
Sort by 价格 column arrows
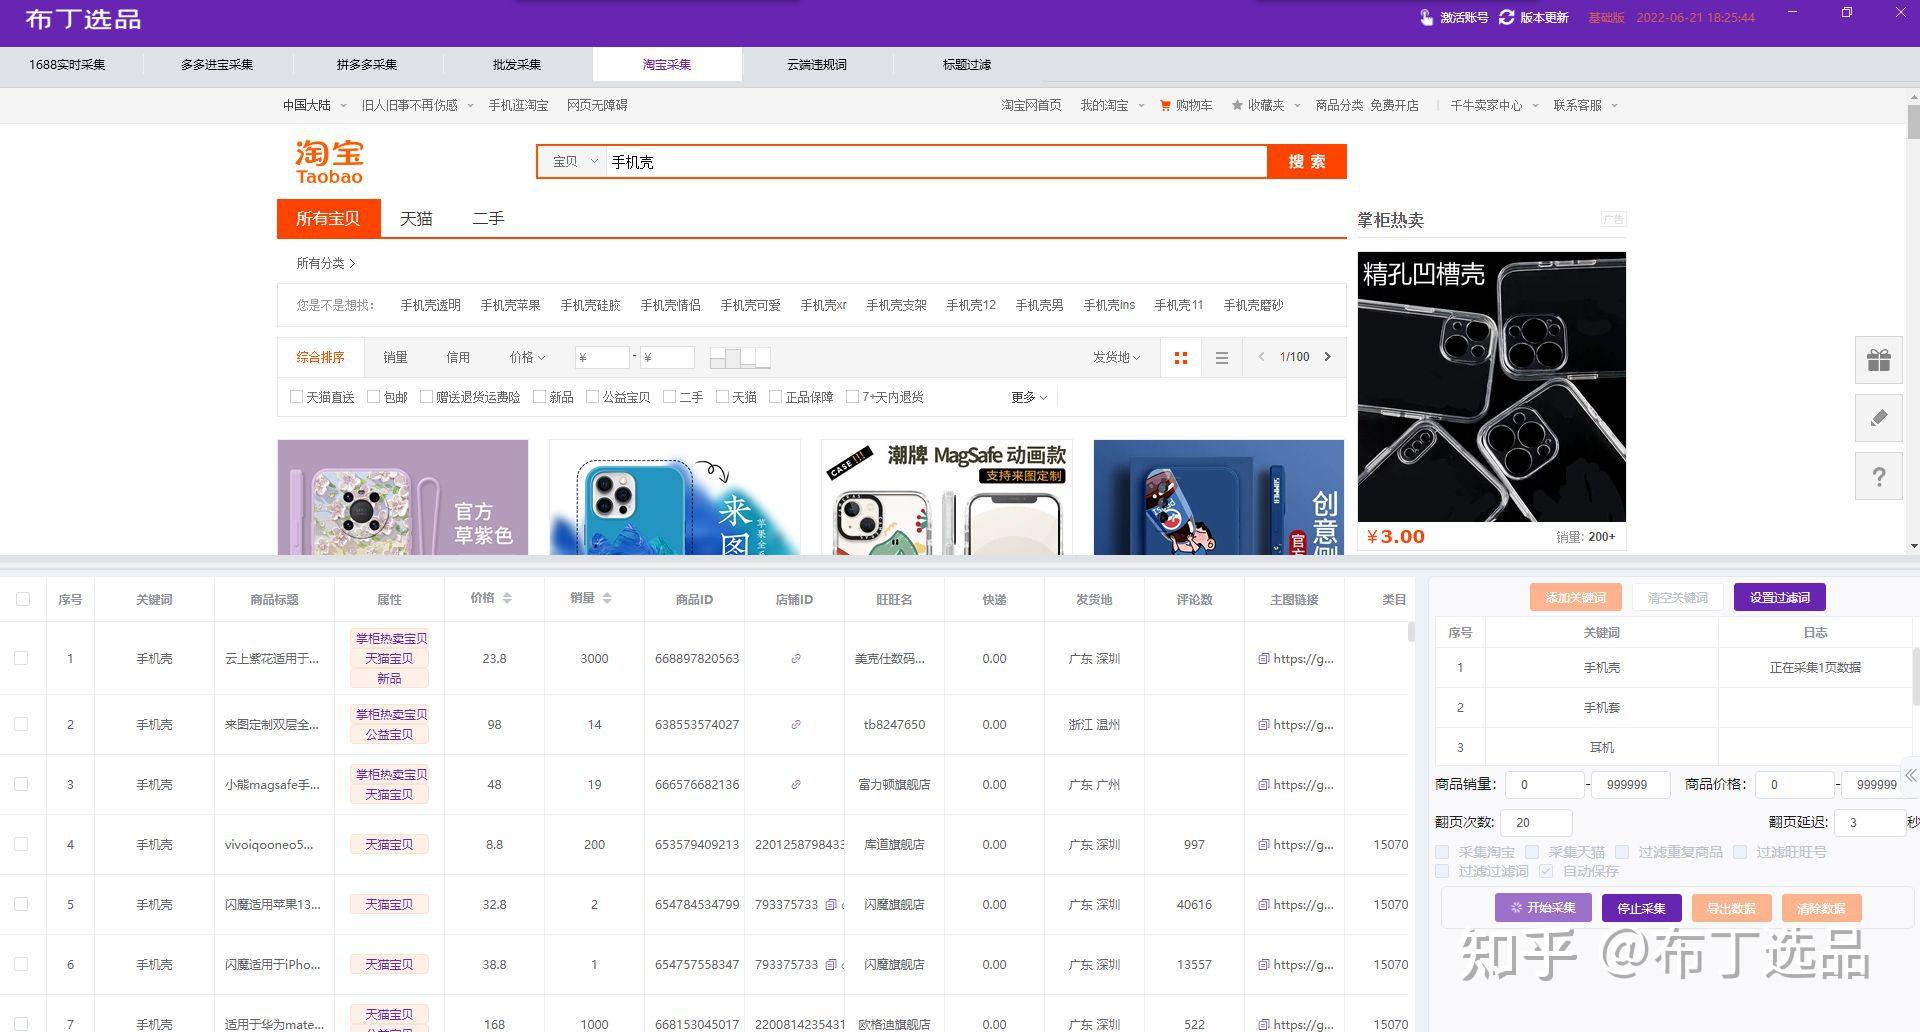507,598
